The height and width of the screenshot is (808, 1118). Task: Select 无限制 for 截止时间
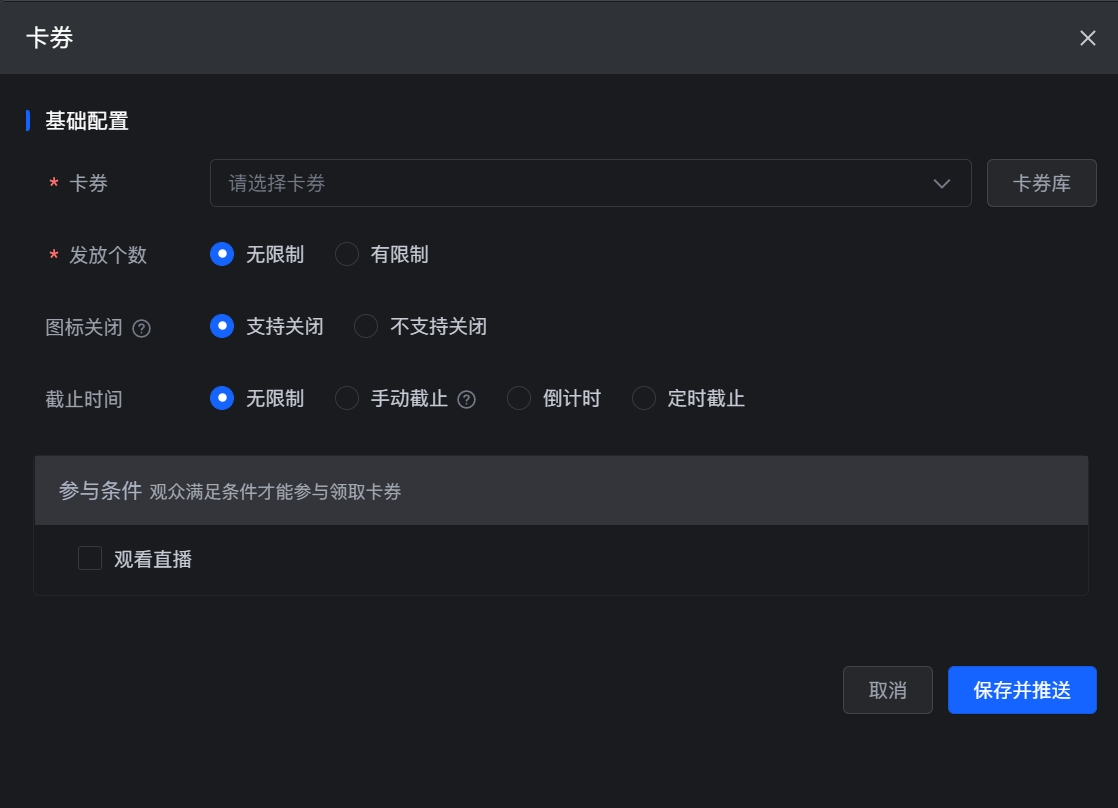click(x=222, y=399)
